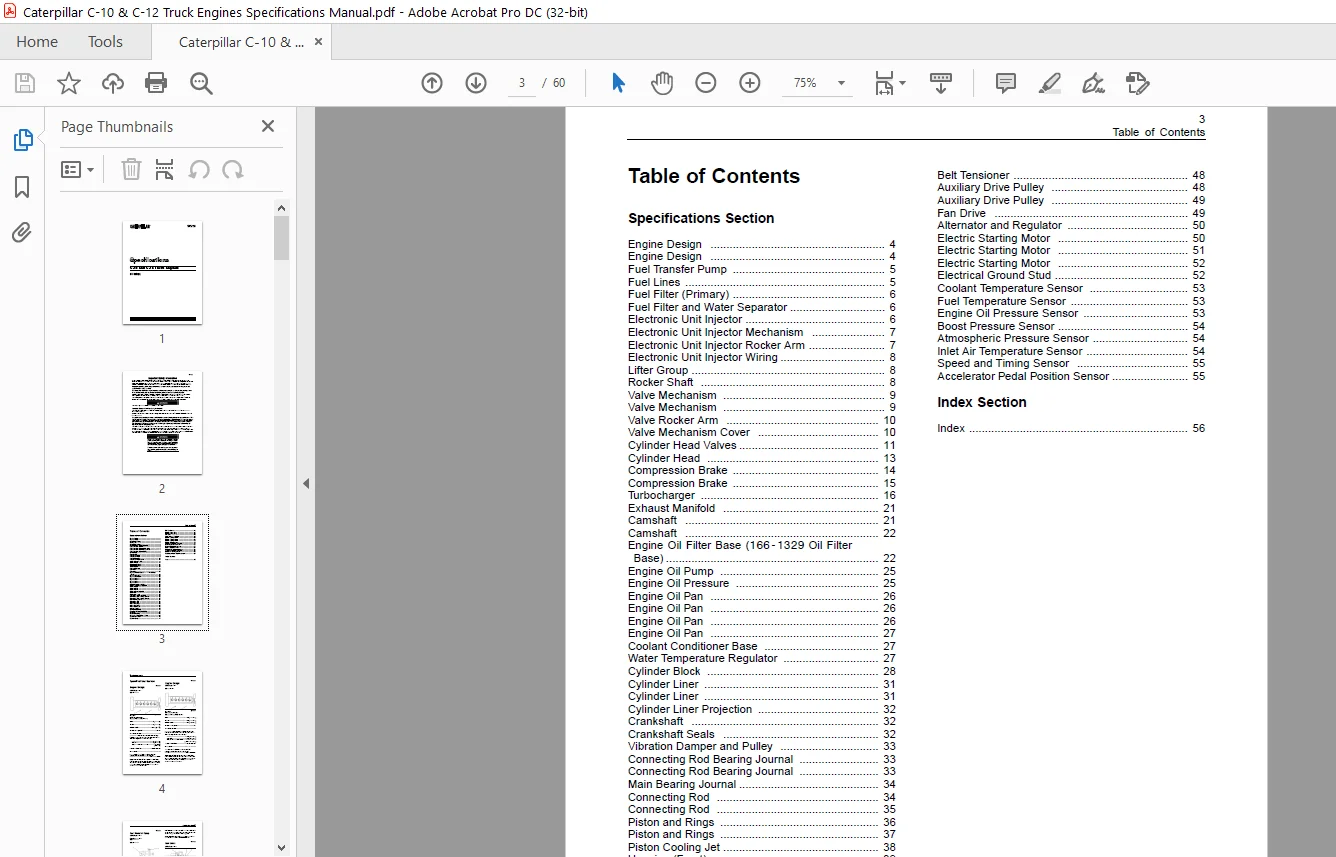1336x857 pixels.
Task: Click the Specifications Section heading
Action: point(701,219)
